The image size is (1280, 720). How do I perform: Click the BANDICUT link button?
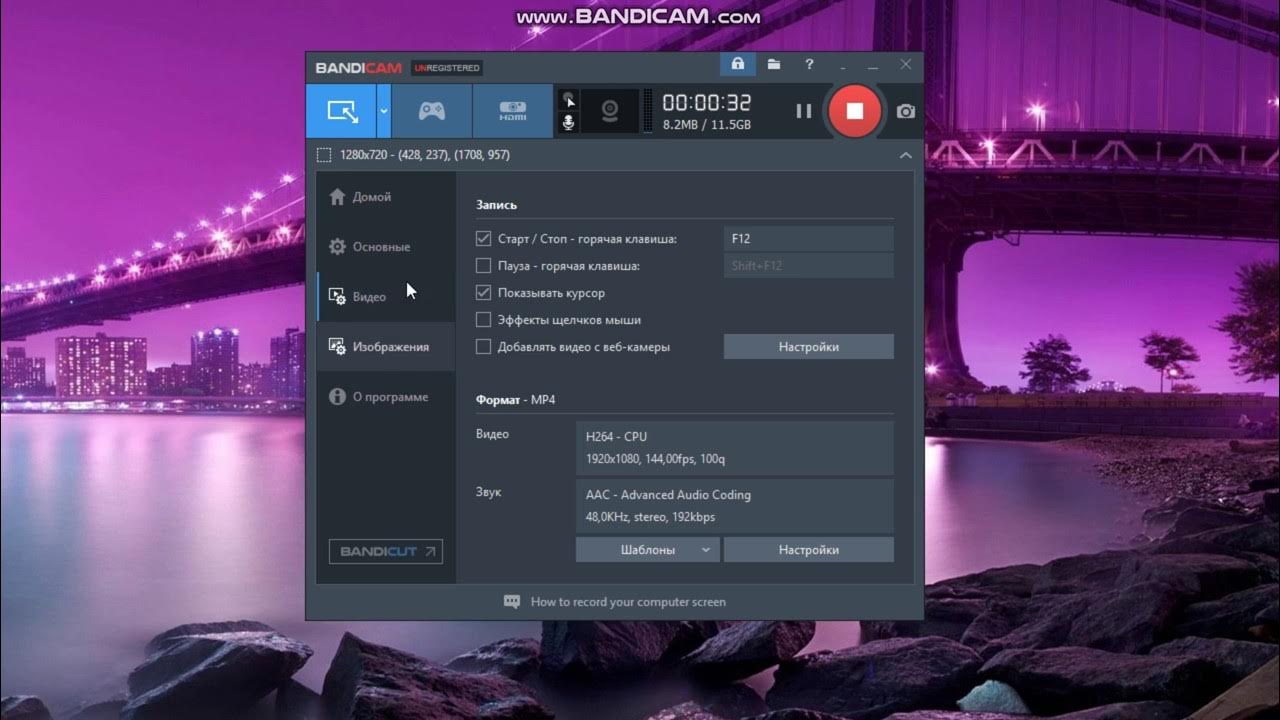tap(386, 552)
